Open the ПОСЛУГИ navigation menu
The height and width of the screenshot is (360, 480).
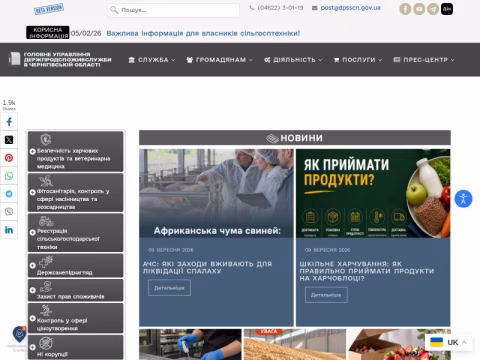358,60
